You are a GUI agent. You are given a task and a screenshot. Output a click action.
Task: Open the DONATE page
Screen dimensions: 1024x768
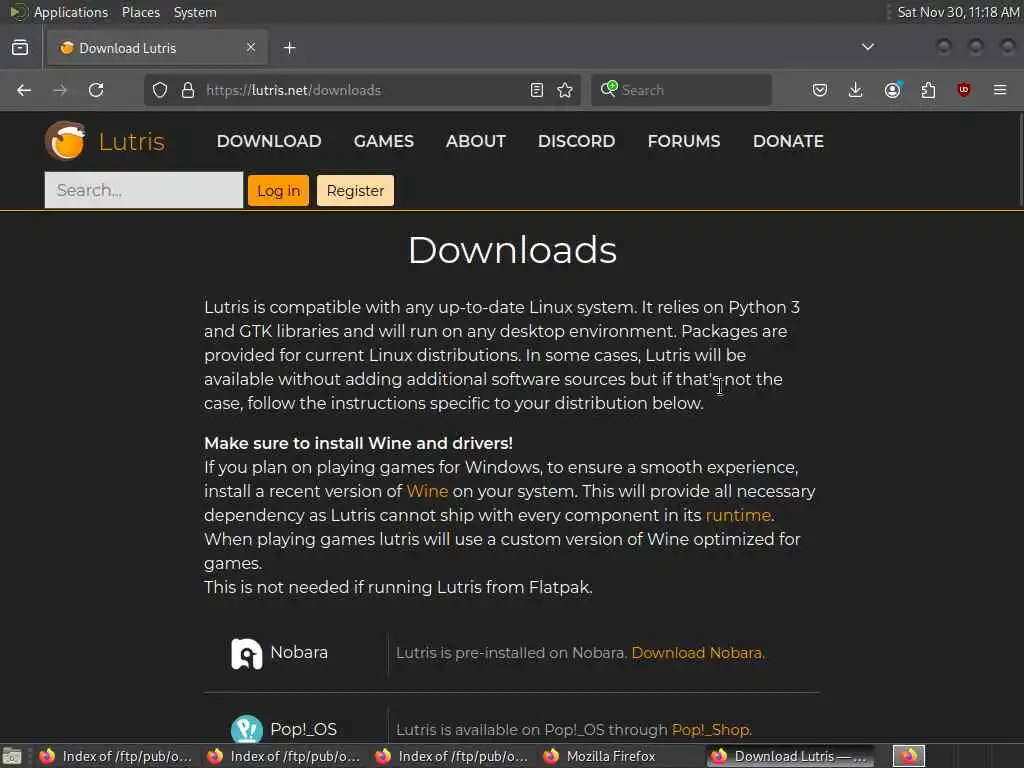788,141
